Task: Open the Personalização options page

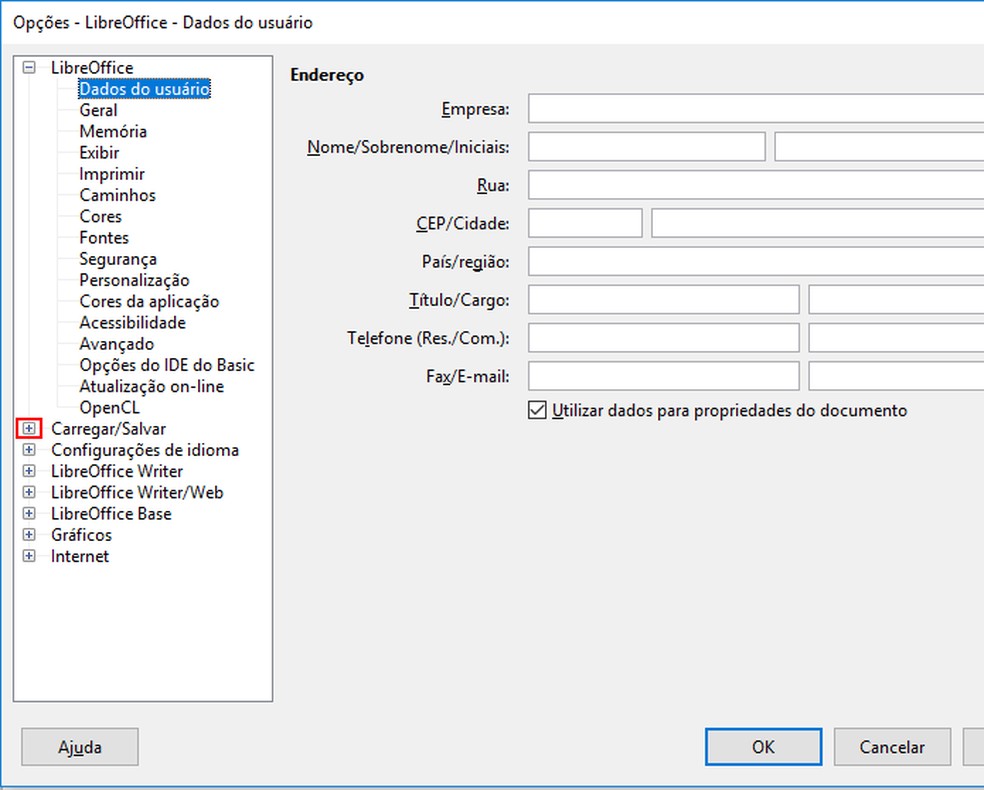Action: pyautogui.click(x=134, y=280)
